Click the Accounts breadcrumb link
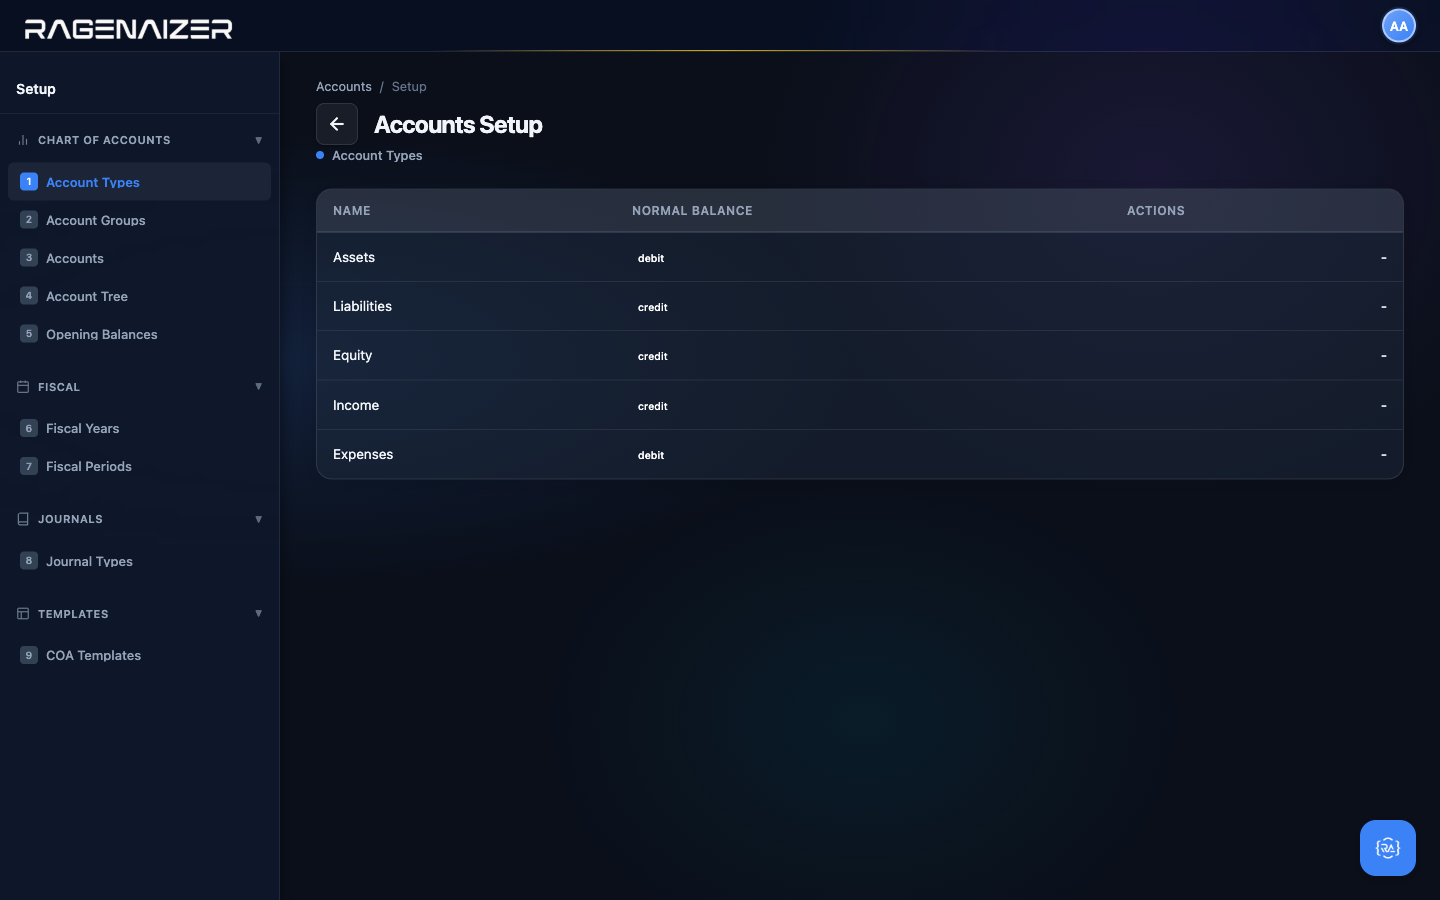1440x900 pixels. coord(344,87)
